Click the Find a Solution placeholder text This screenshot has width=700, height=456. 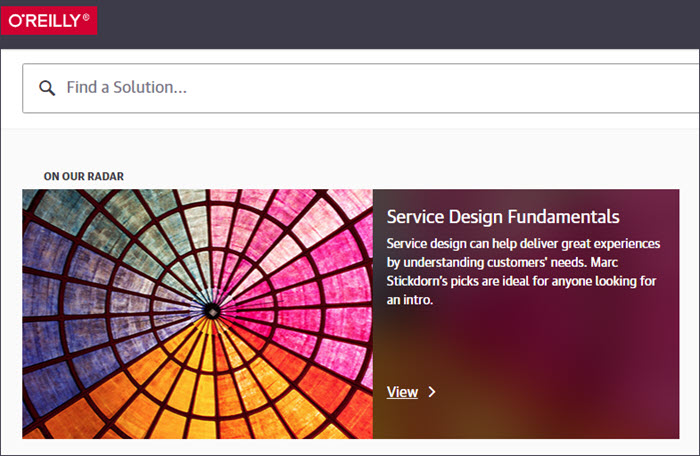[126, 88]
